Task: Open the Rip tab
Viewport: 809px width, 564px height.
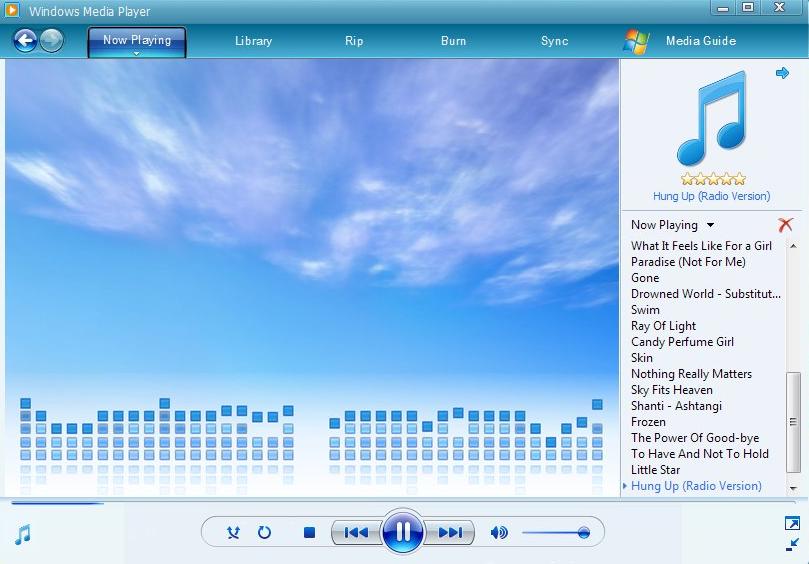Action: pyautogui.click(x=354, y=41)
